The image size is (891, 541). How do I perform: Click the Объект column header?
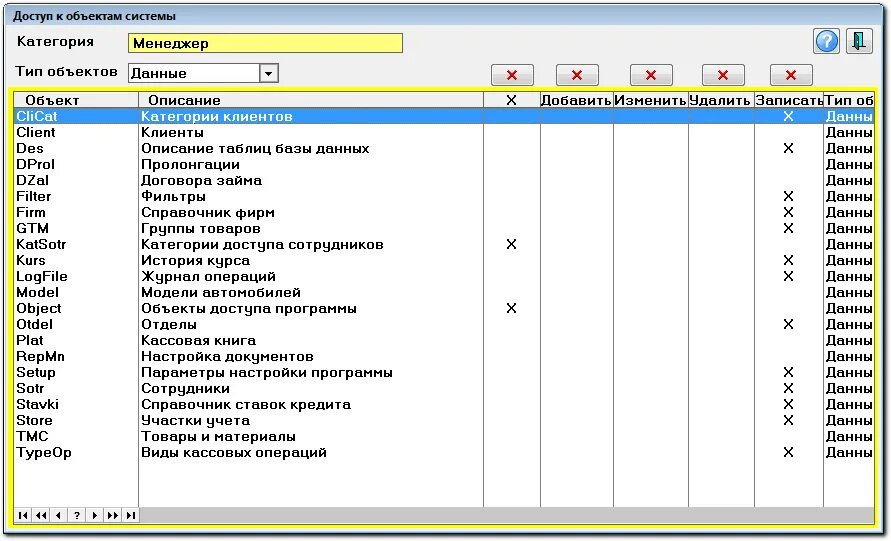pos(76,101)
